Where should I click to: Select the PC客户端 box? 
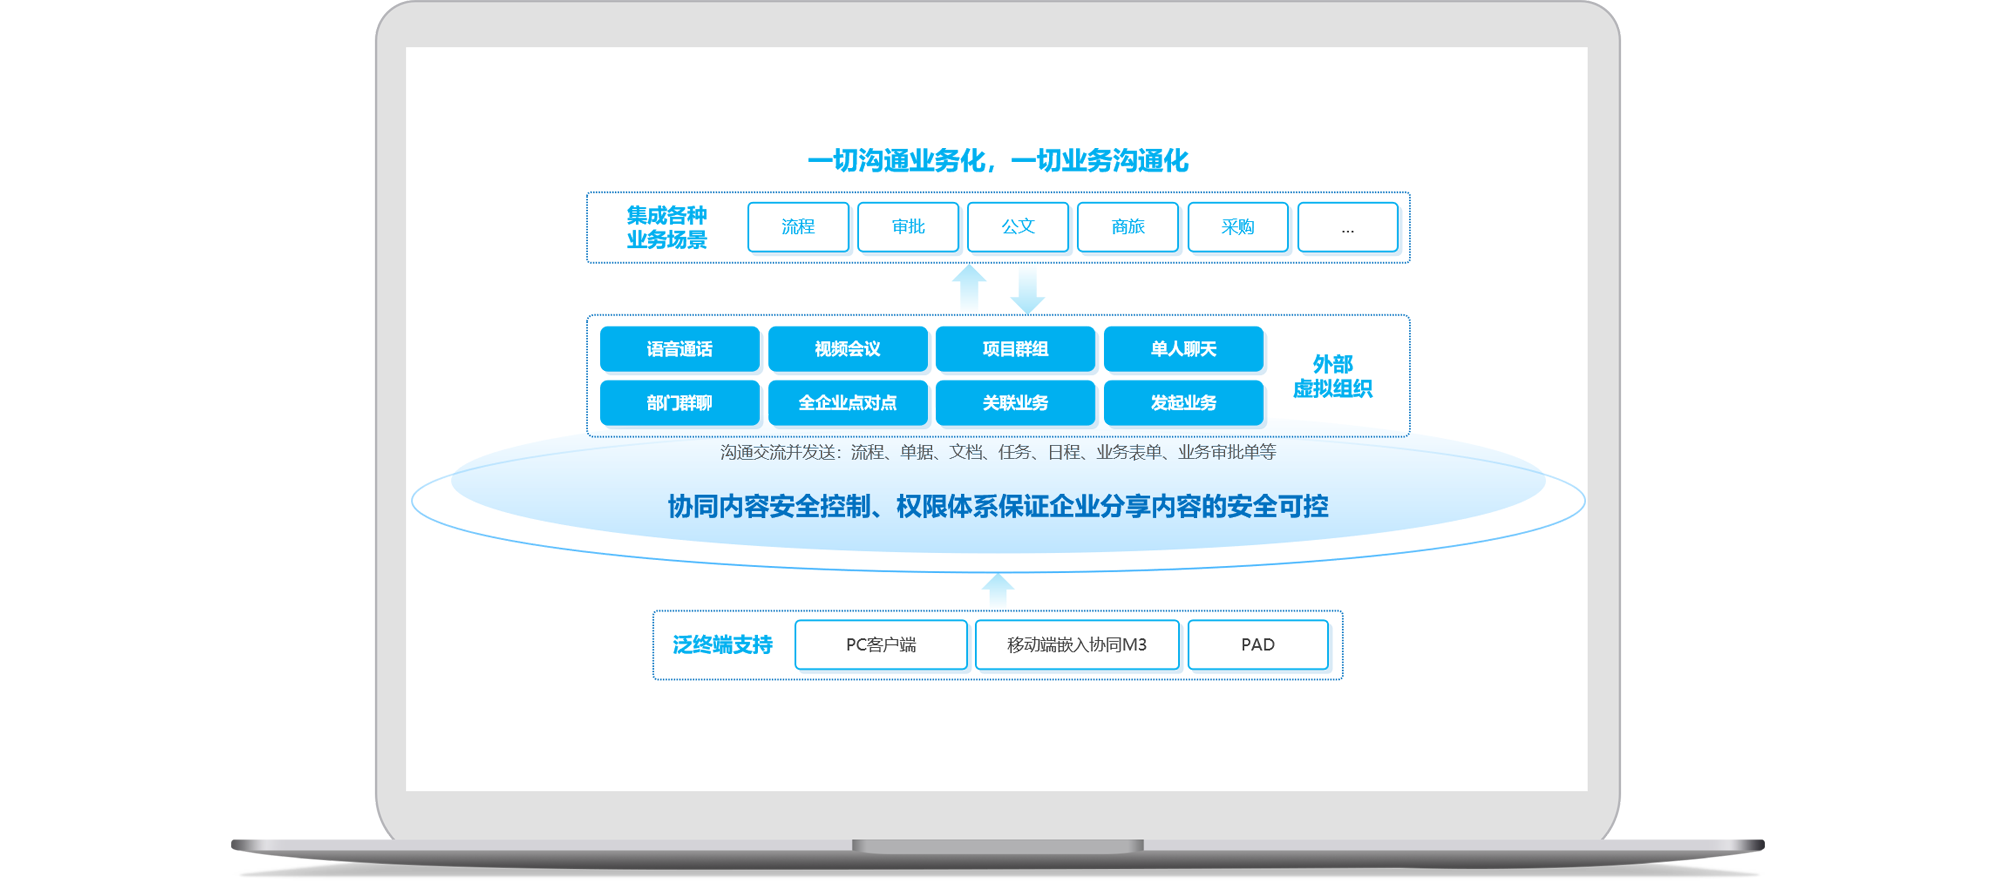(881, 645)
